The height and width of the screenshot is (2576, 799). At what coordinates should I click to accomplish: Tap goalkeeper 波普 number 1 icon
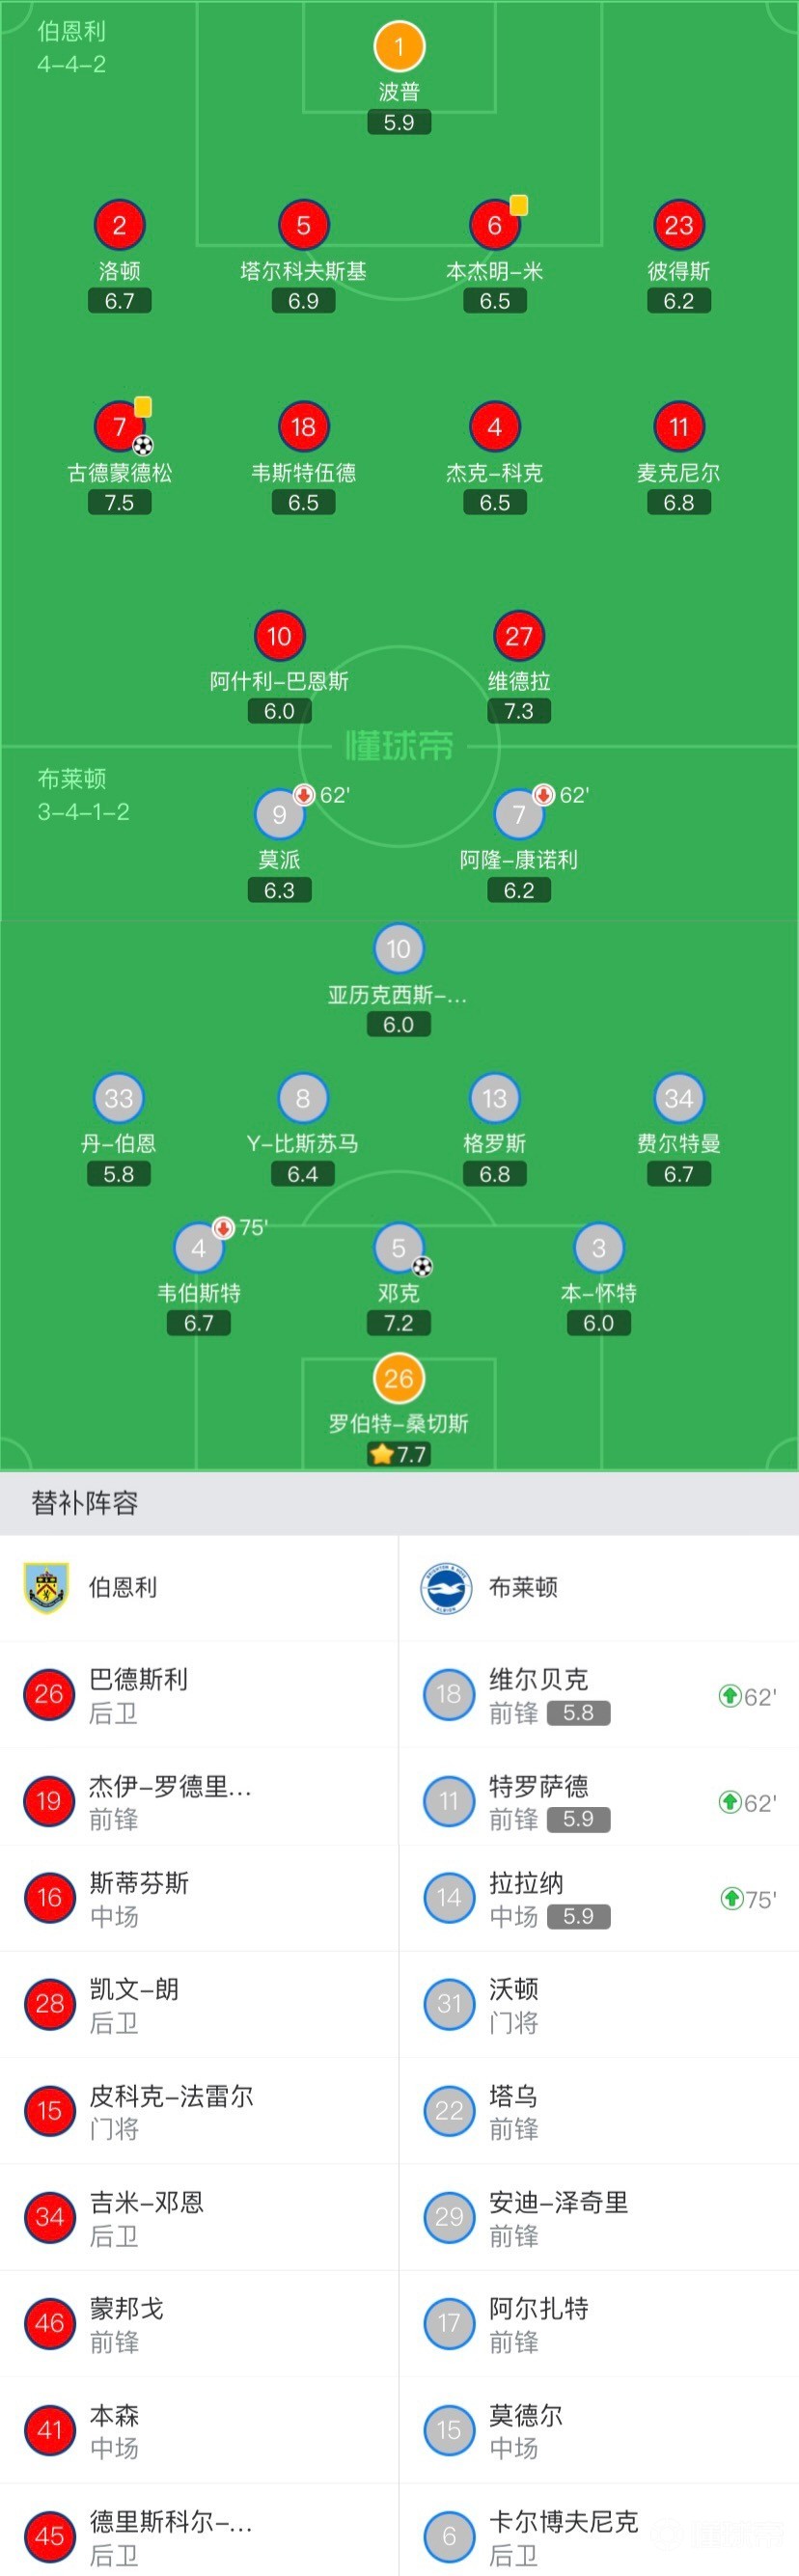tap(399, 46)
